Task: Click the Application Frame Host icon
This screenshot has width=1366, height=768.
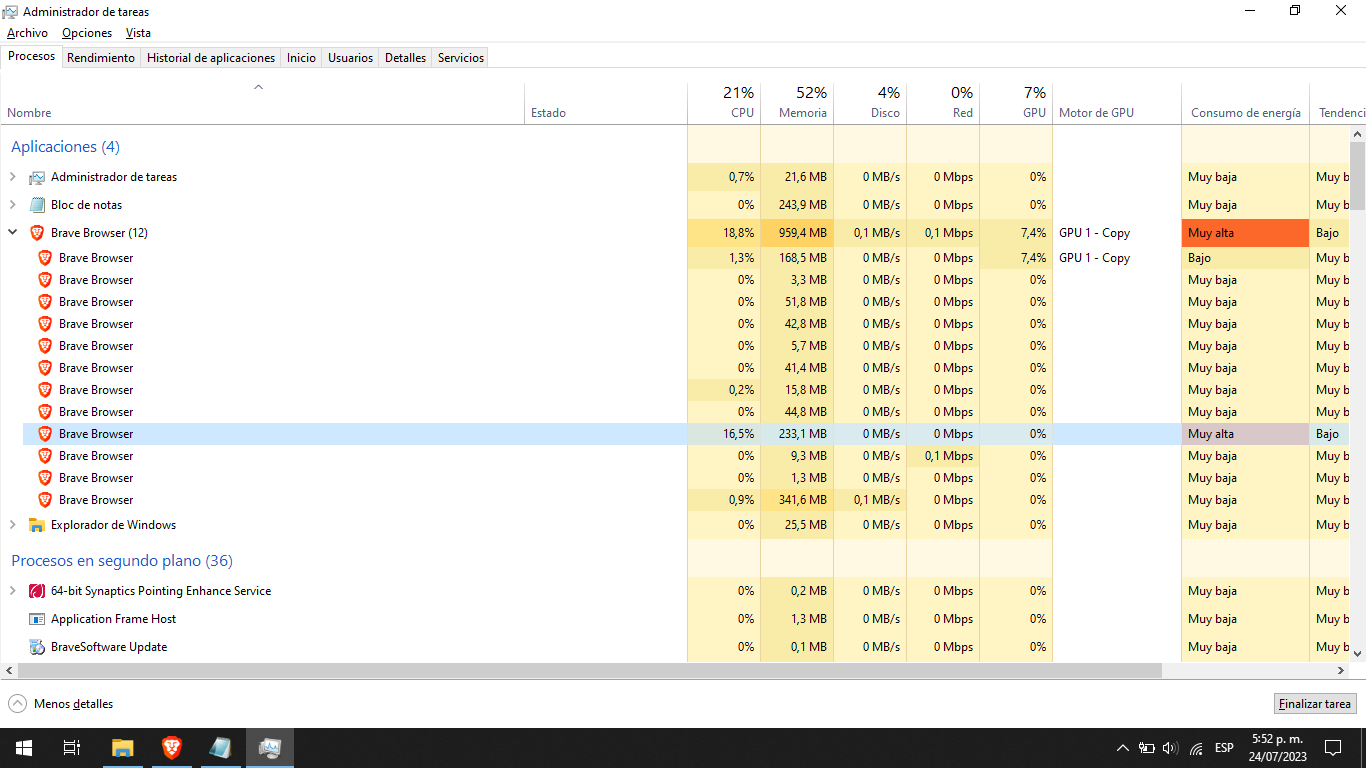Action: click(37, 619)
